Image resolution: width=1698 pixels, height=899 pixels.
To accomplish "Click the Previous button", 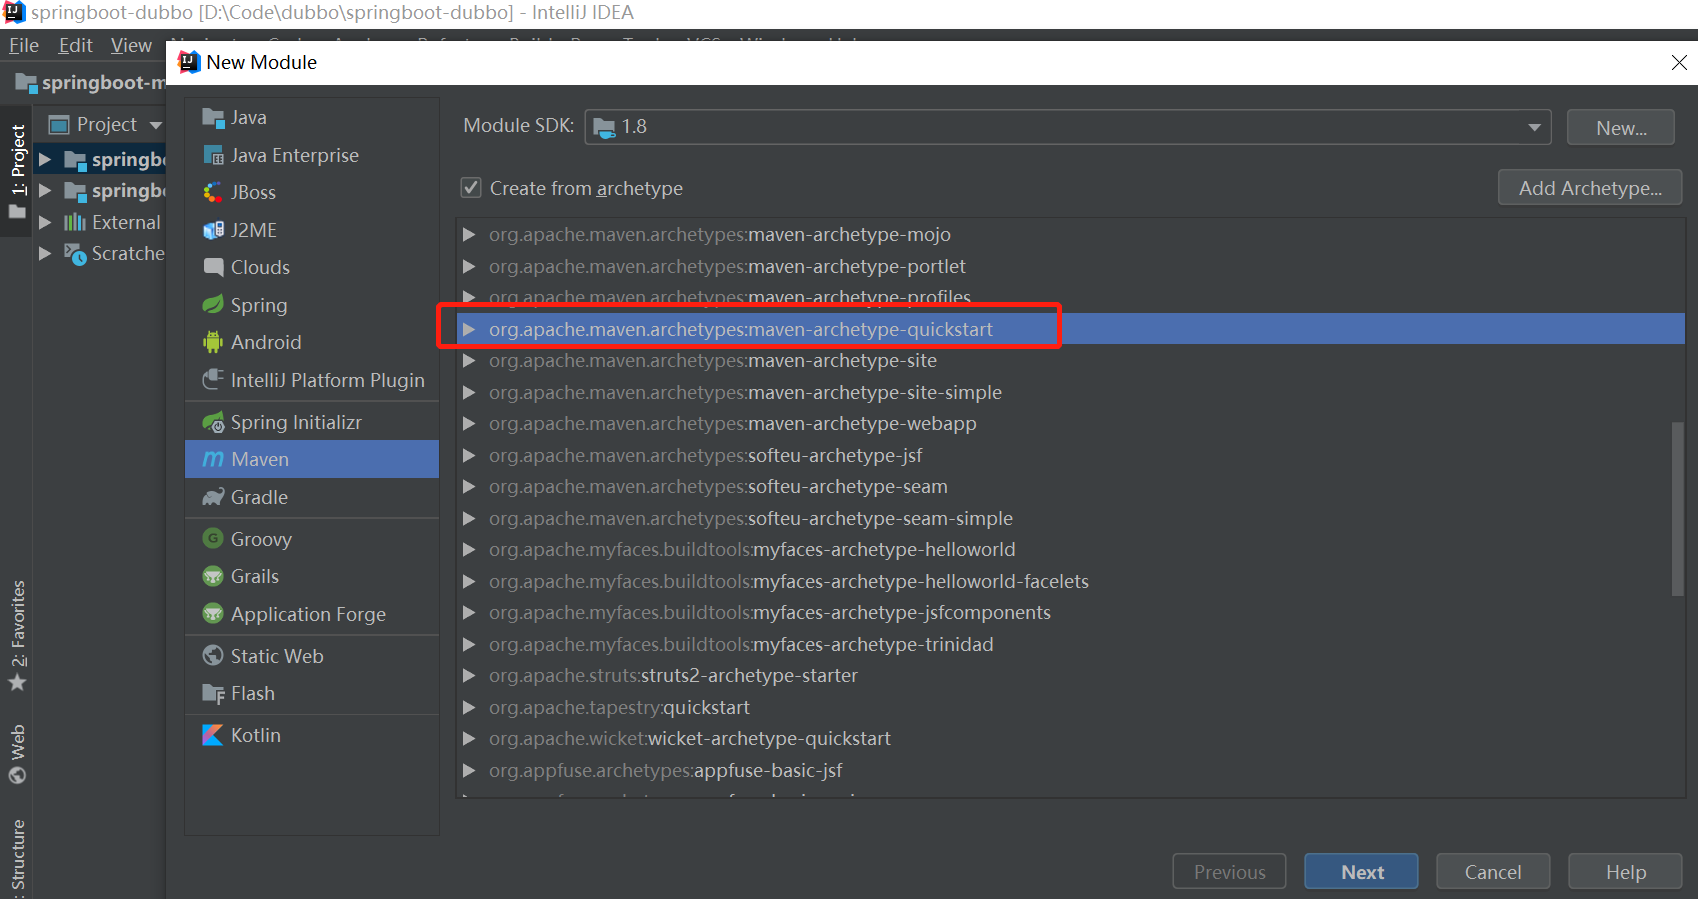I will (x=1229, y=872).
